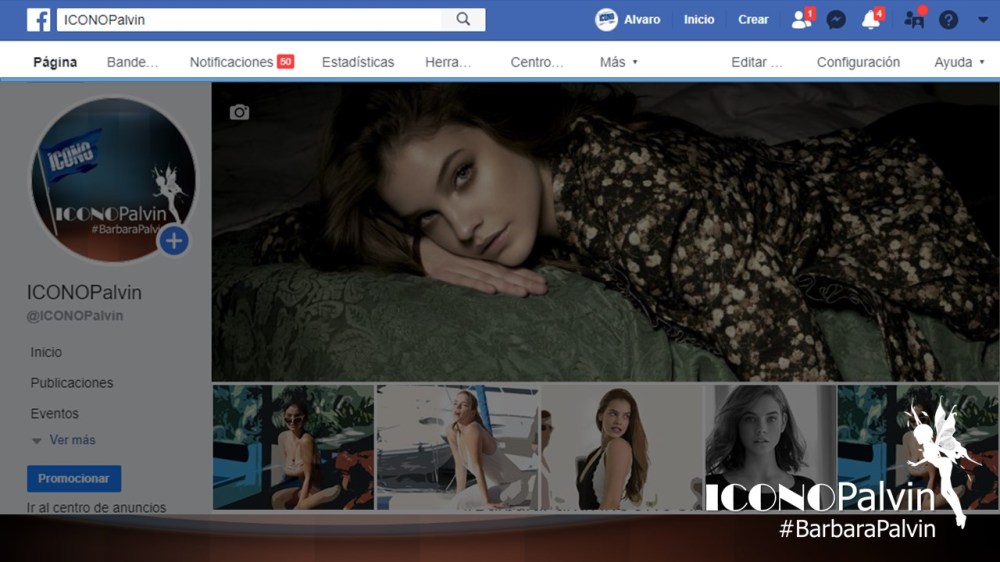Open notifications bell icon
Screen dimensions: 1000x562
(x=871, y=19)
